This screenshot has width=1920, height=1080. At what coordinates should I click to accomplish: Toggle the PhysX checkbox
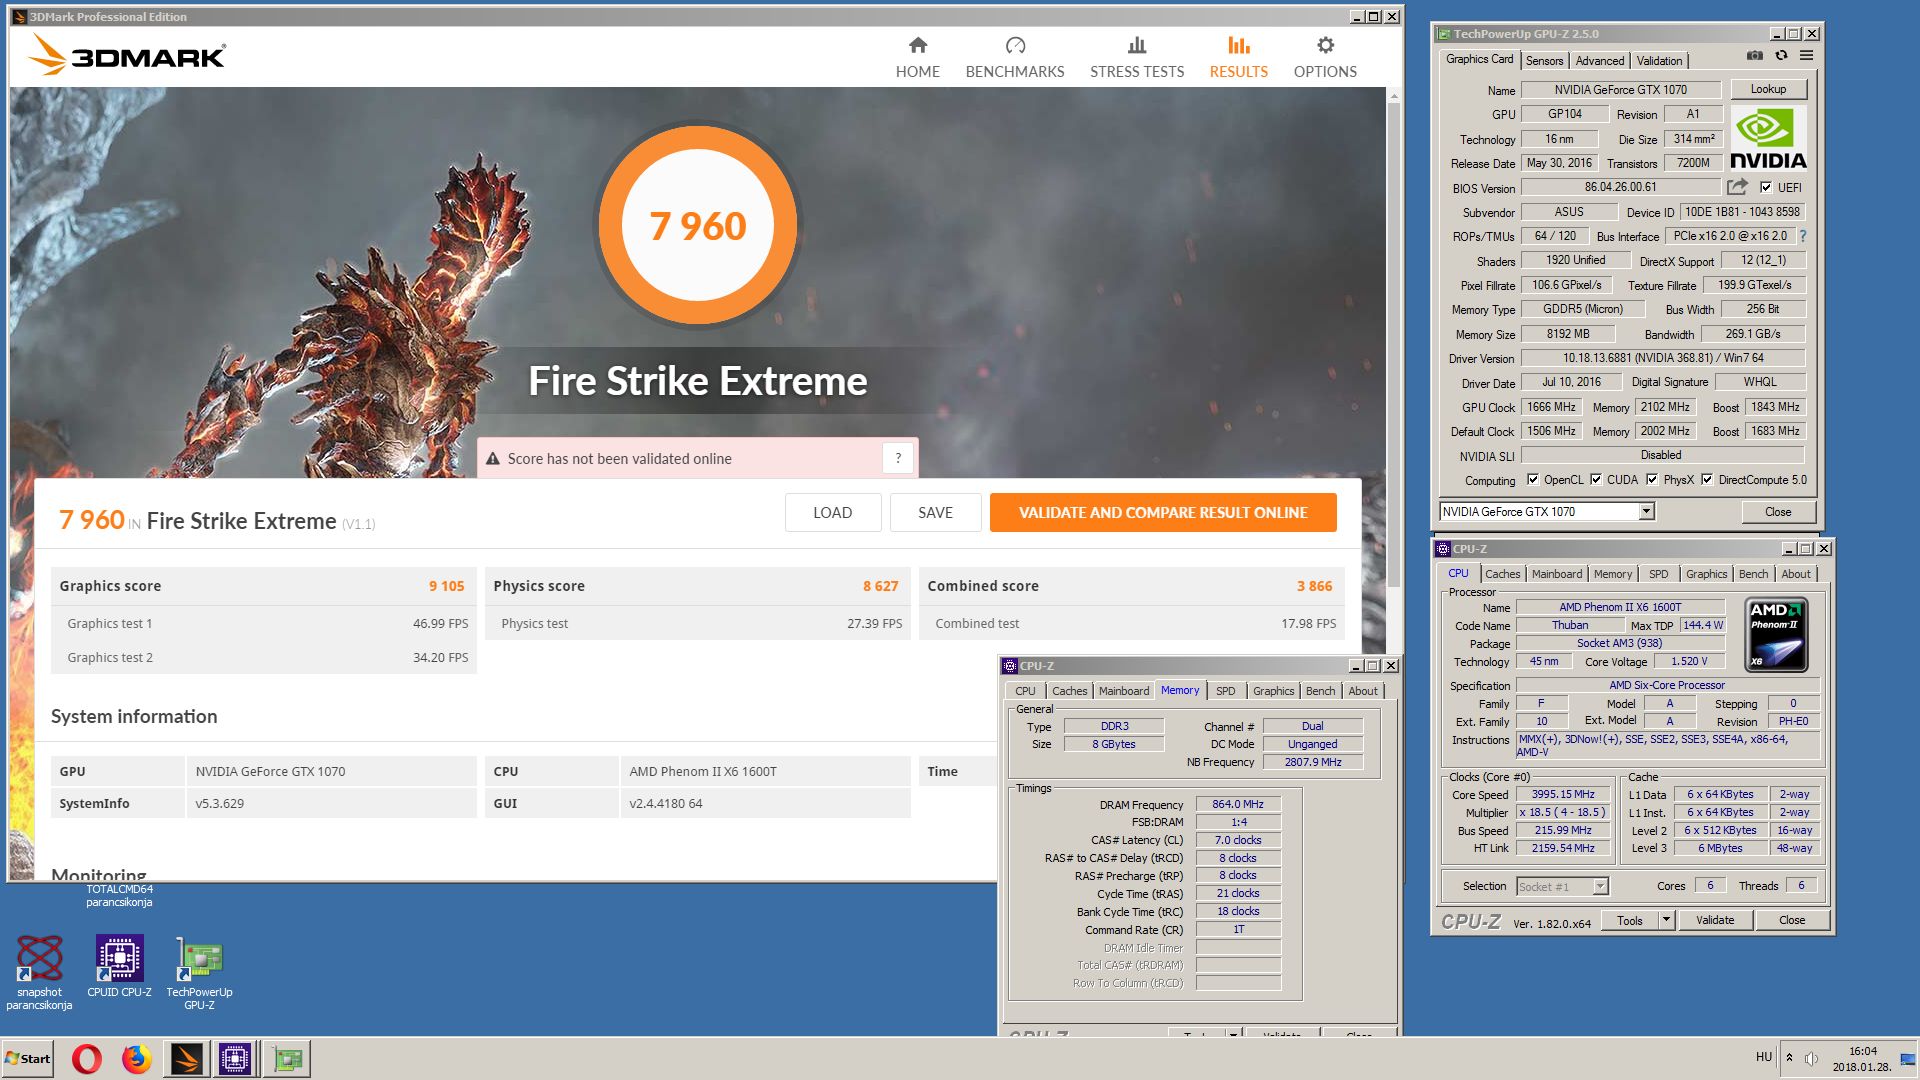(1652, 480)
